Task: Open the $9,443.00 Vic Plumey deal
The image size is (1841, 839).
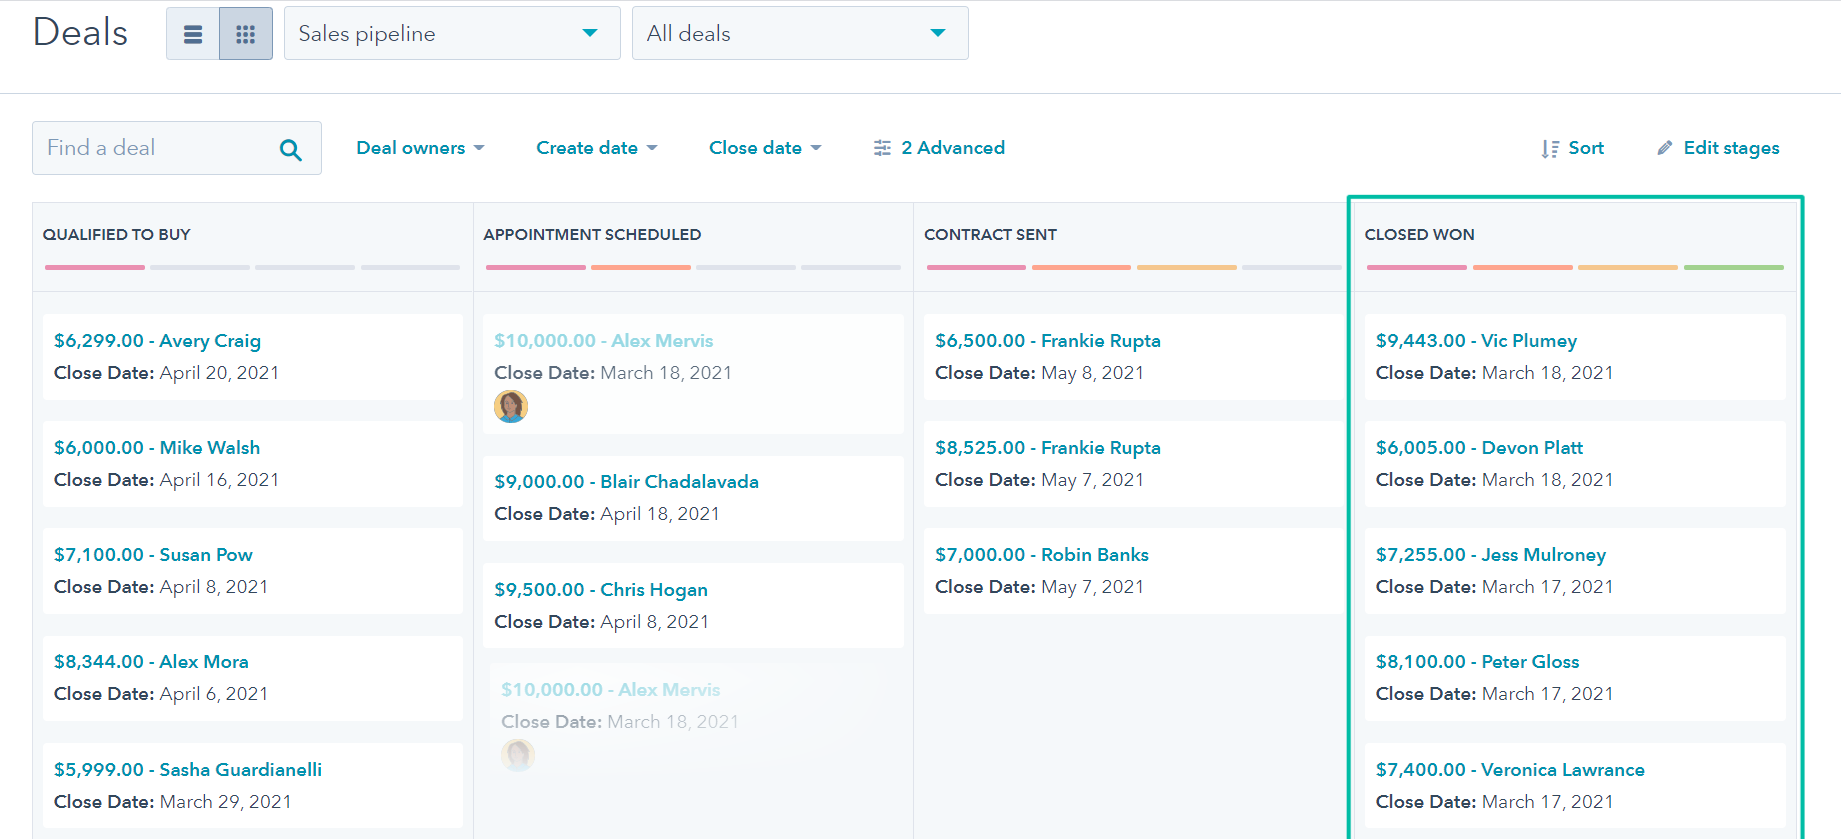Action: [1476, 341]
